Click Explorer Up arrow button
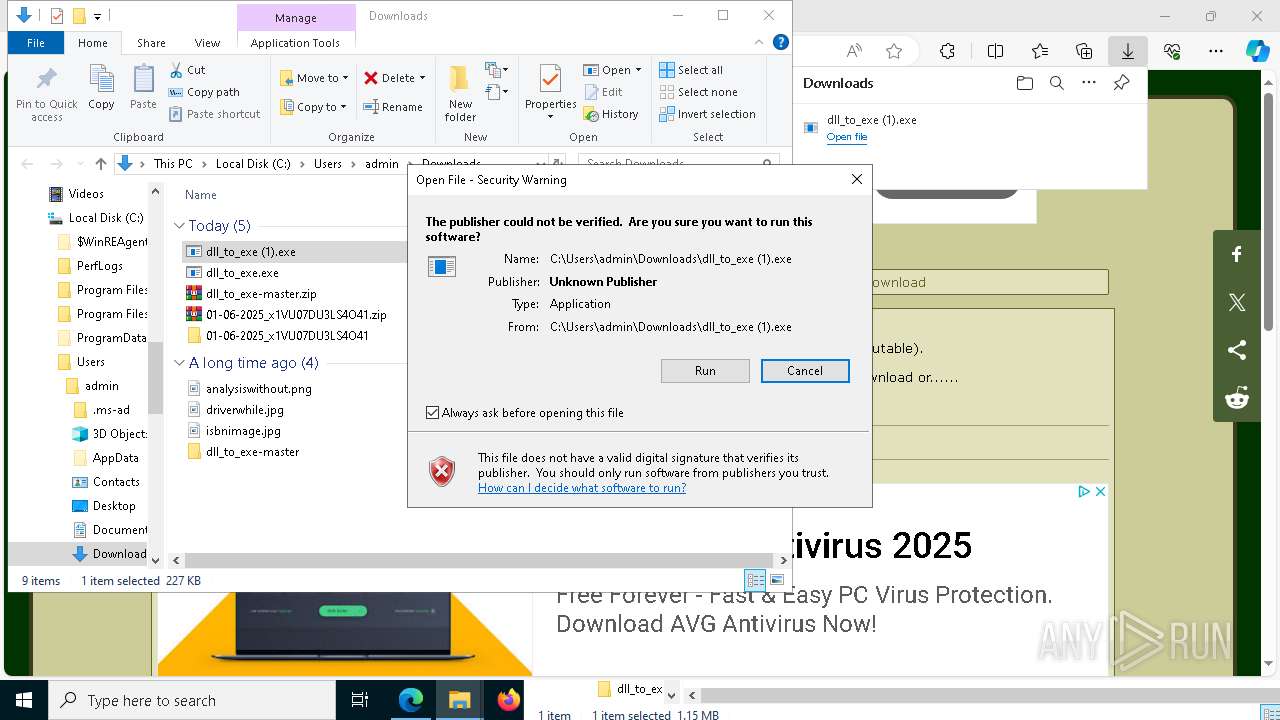The width and height of the screenshot is (1280, 720). [x=100, y=164]
